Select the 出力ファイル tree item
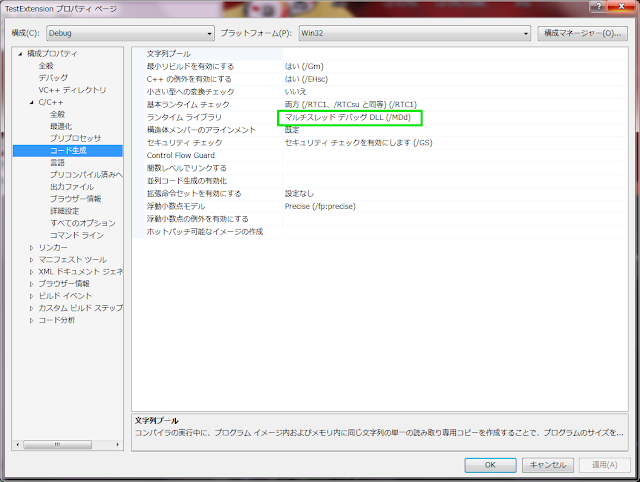The width and height of the screenshot is (640, 482). tap(72, 187)
